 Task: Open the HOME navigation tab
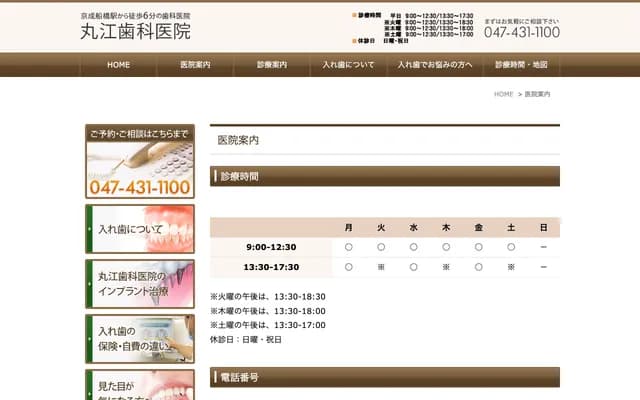(x=118, y=65)
